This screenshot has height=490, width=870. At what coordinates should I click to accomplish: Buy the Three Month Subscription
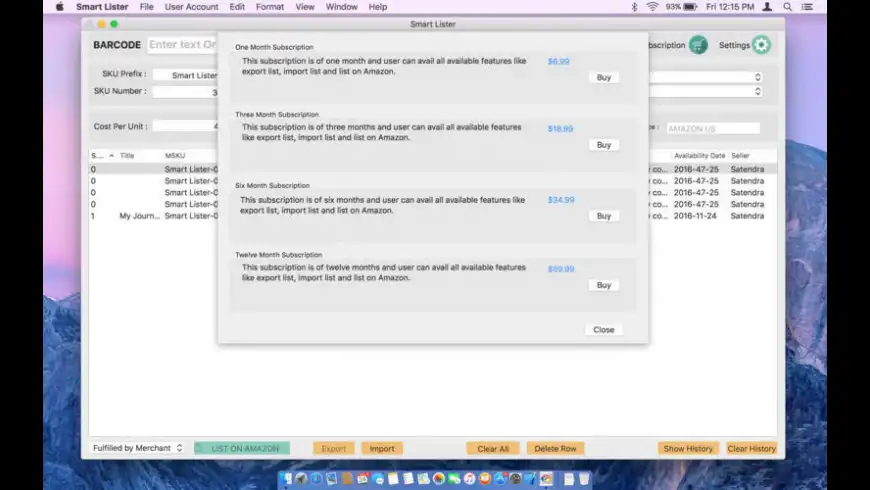click(604, 145)
